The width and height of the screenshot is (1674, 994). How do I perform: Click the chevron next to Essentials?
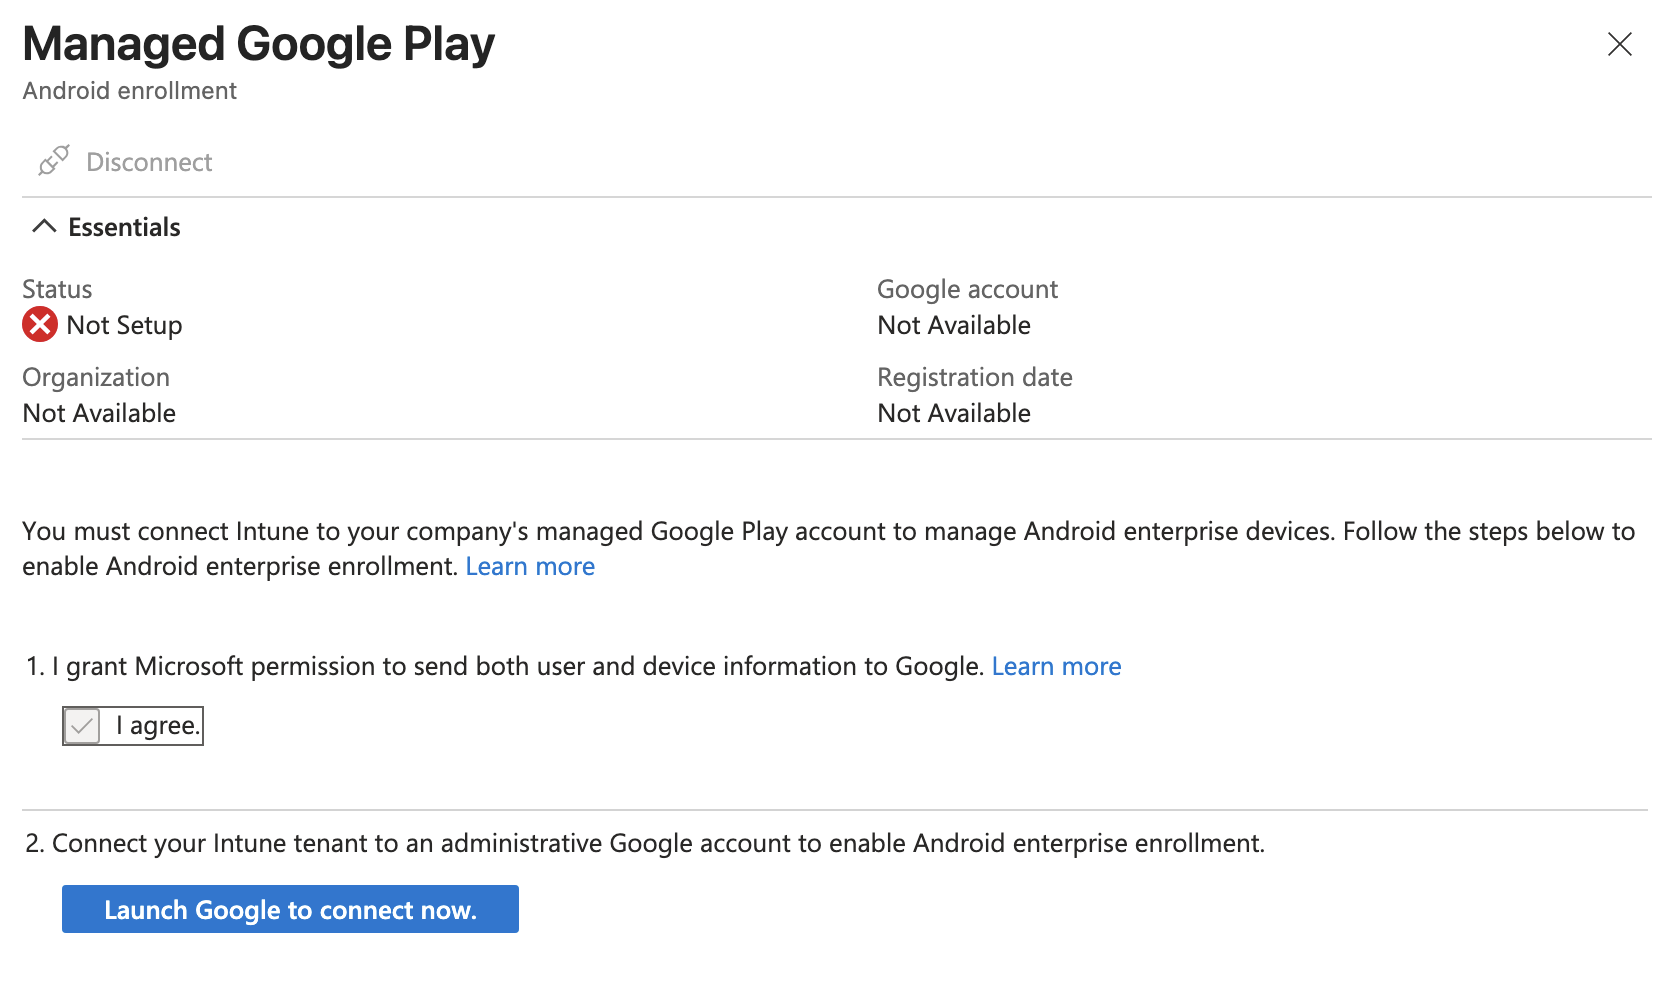coord(44,226)
